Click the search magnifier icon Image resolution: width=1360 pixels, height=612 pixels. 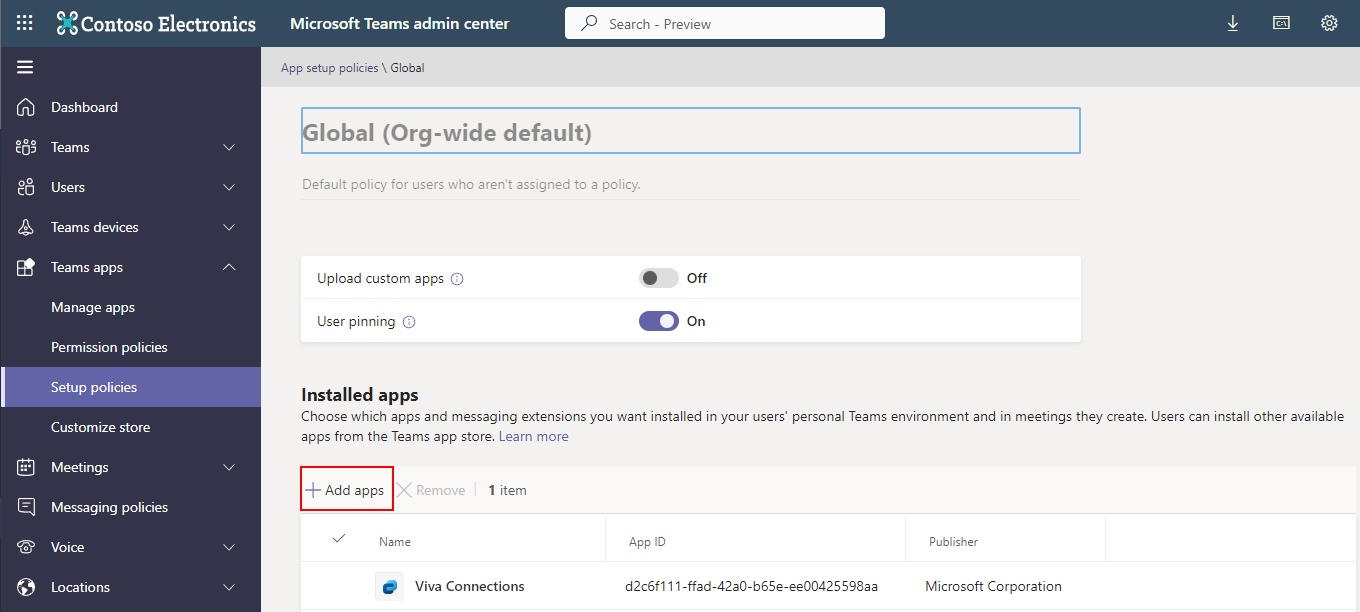[590, 23]
